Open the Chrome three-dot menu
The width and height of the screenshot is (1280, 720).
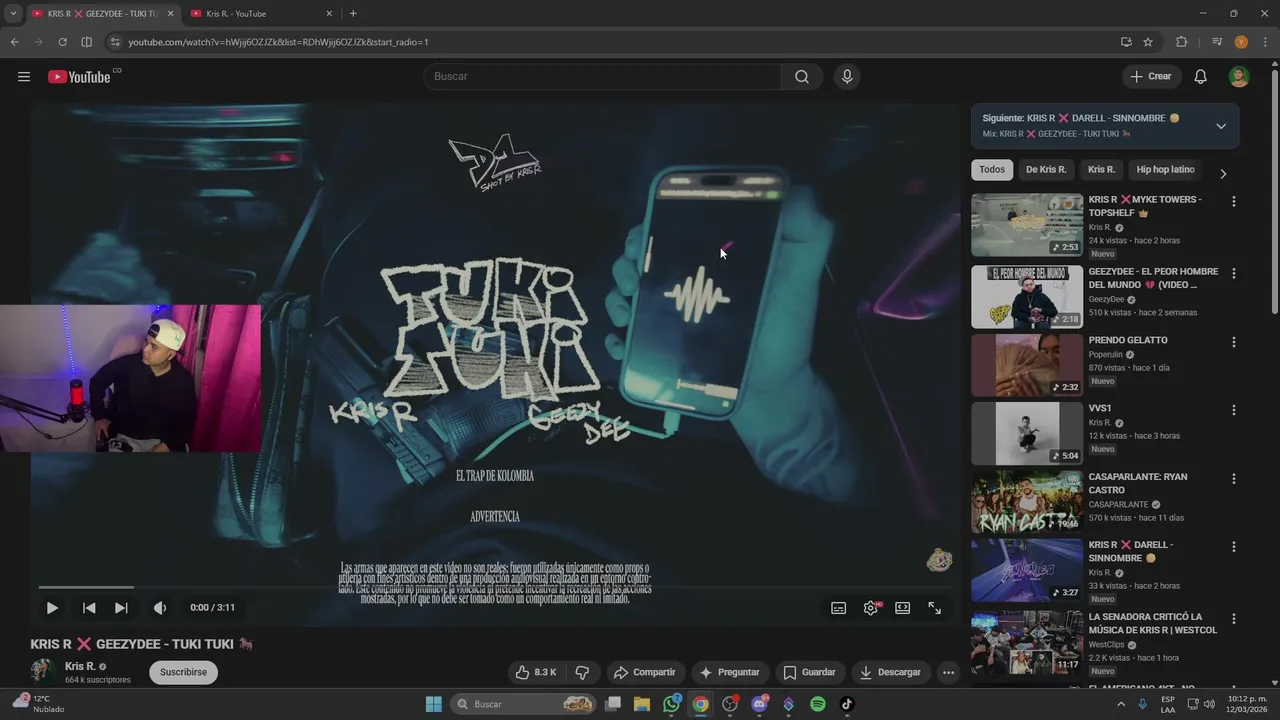1266,42
